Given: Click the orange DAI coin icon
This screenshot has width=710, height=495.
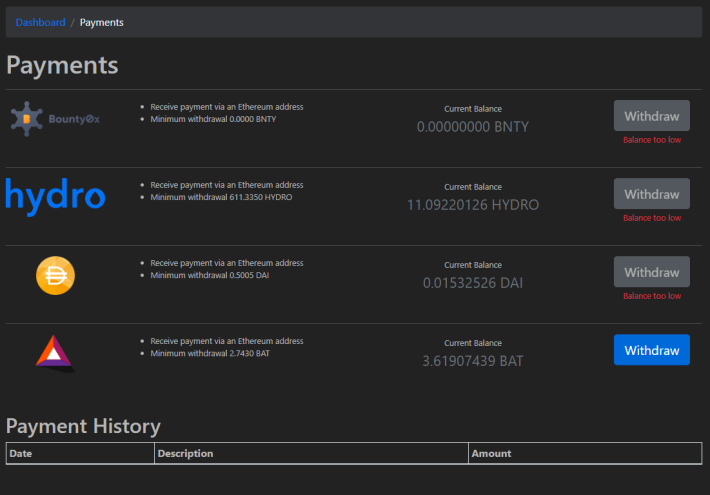Looking at the screenshot, I should [55, 275].
